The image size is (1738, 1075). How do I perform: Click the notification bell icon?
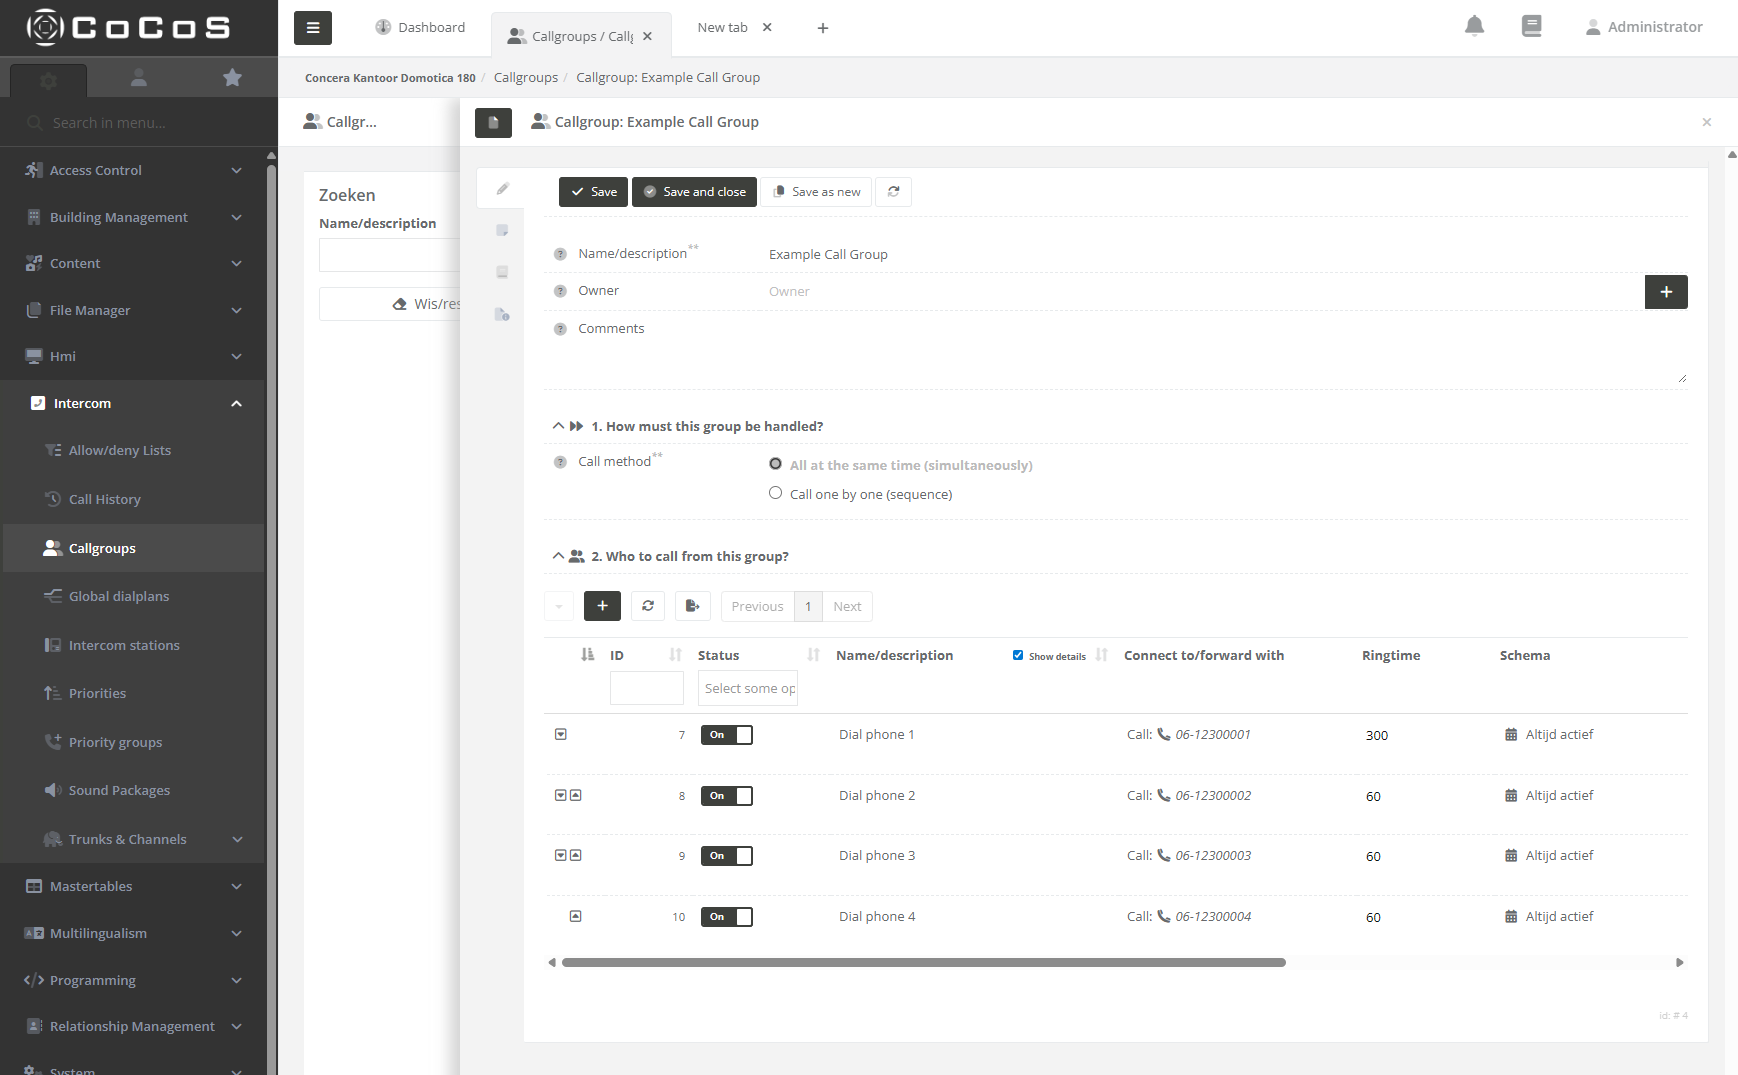(x=1474, y=27)
